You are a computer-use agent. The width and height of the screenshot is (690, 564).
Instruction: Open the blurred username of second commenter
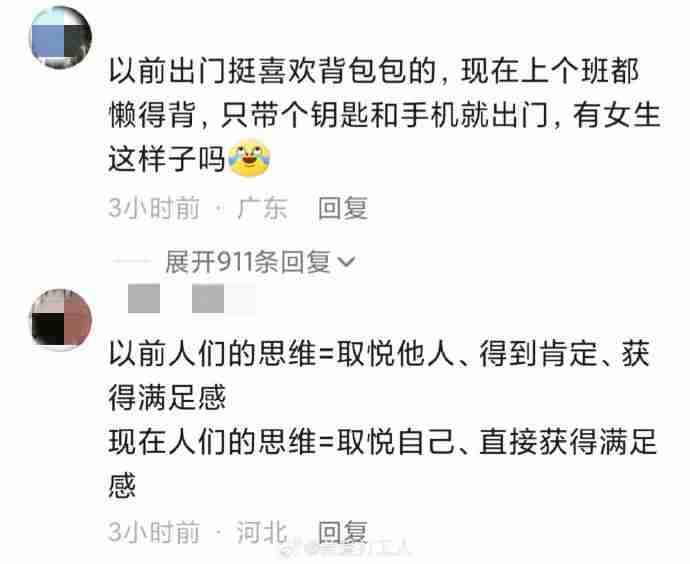tap(191, 299)
